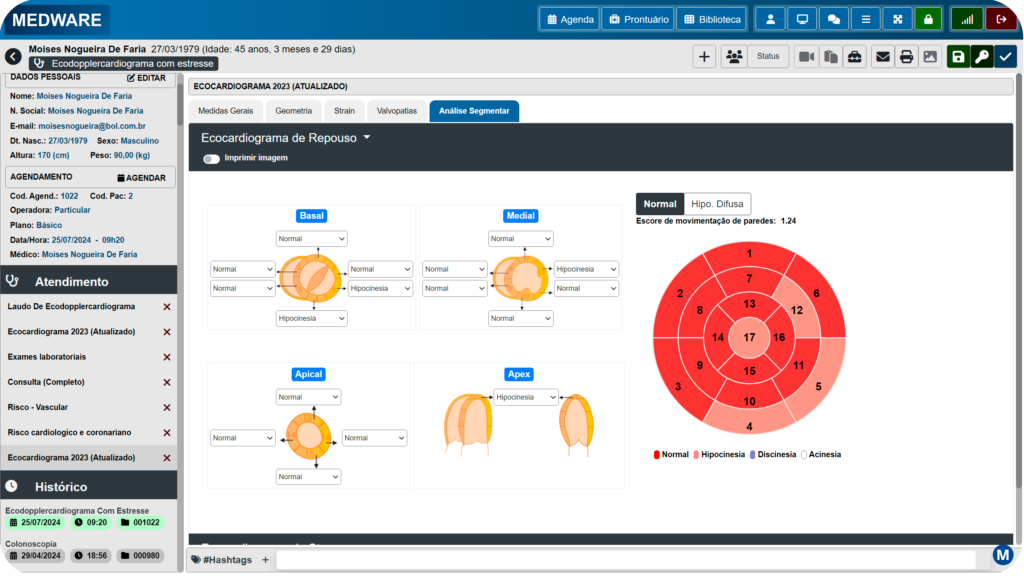Viewport: 1024px width, 576px height.
Task: Select the Hipo. Difusa toggle option
Action: pyautogui.click(x=717, y=204)
